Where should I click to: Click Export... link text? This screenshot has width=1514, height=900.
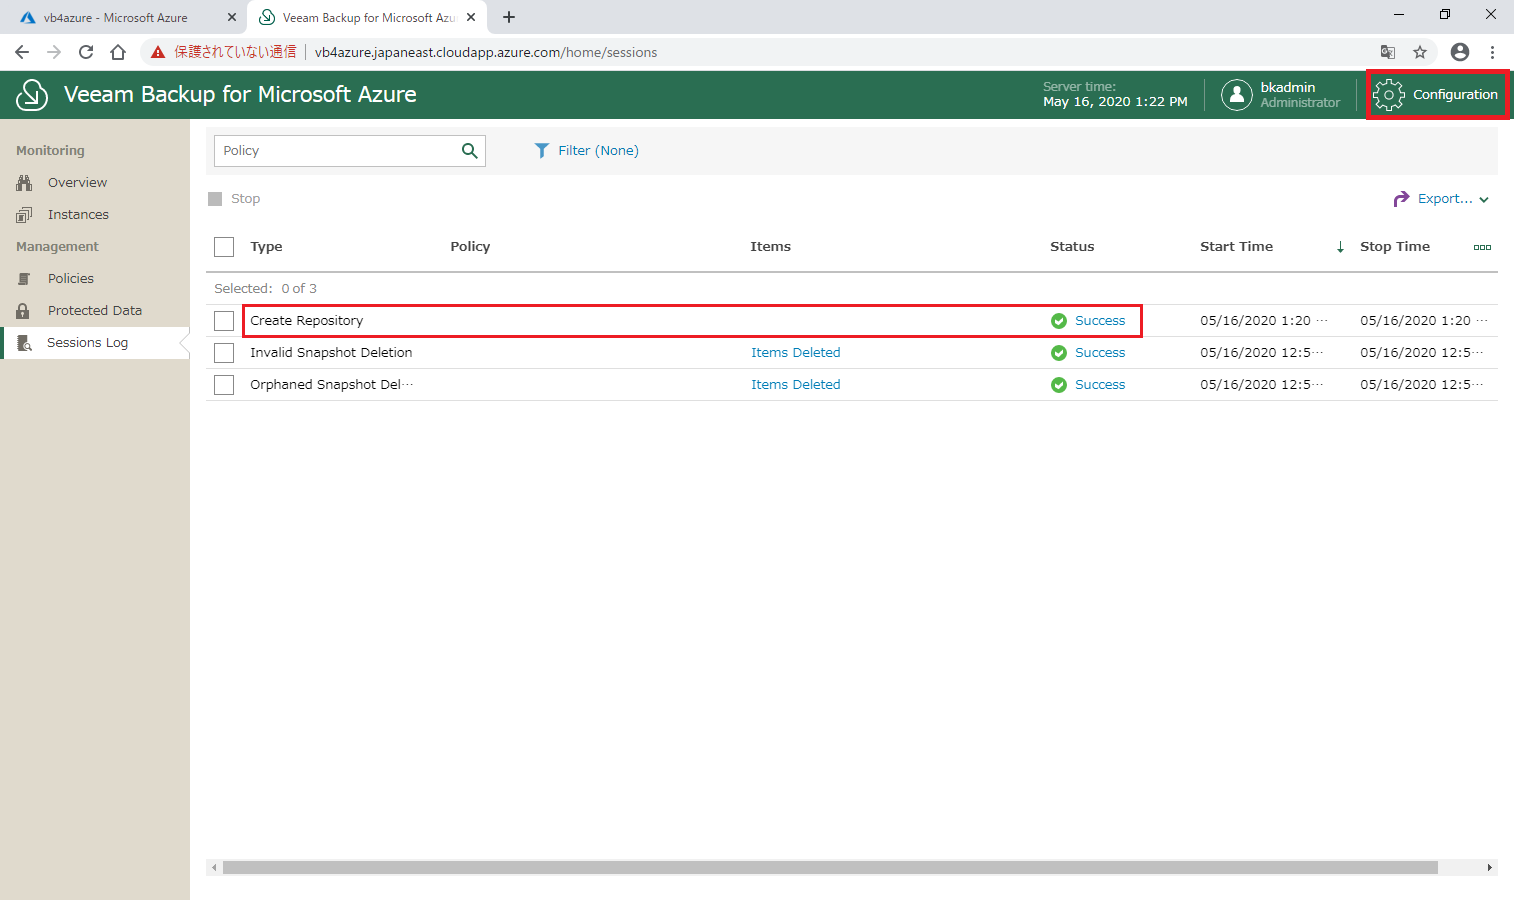1445,199
